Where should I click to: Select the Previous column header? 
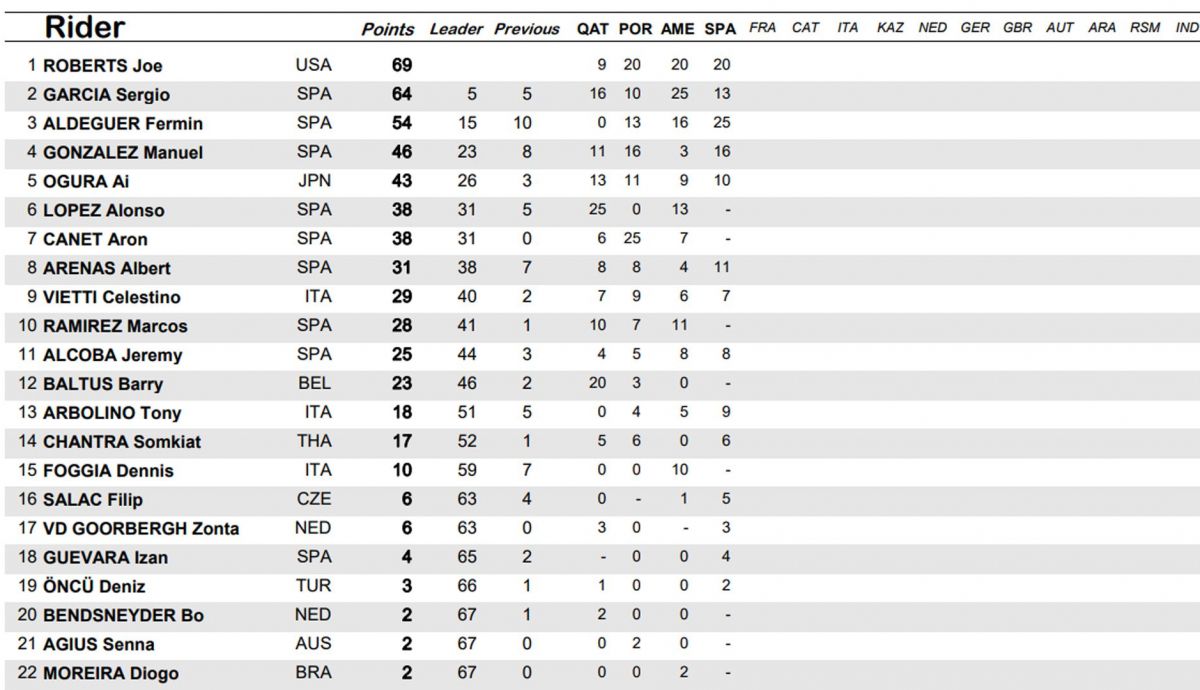[x=527, y=29]
